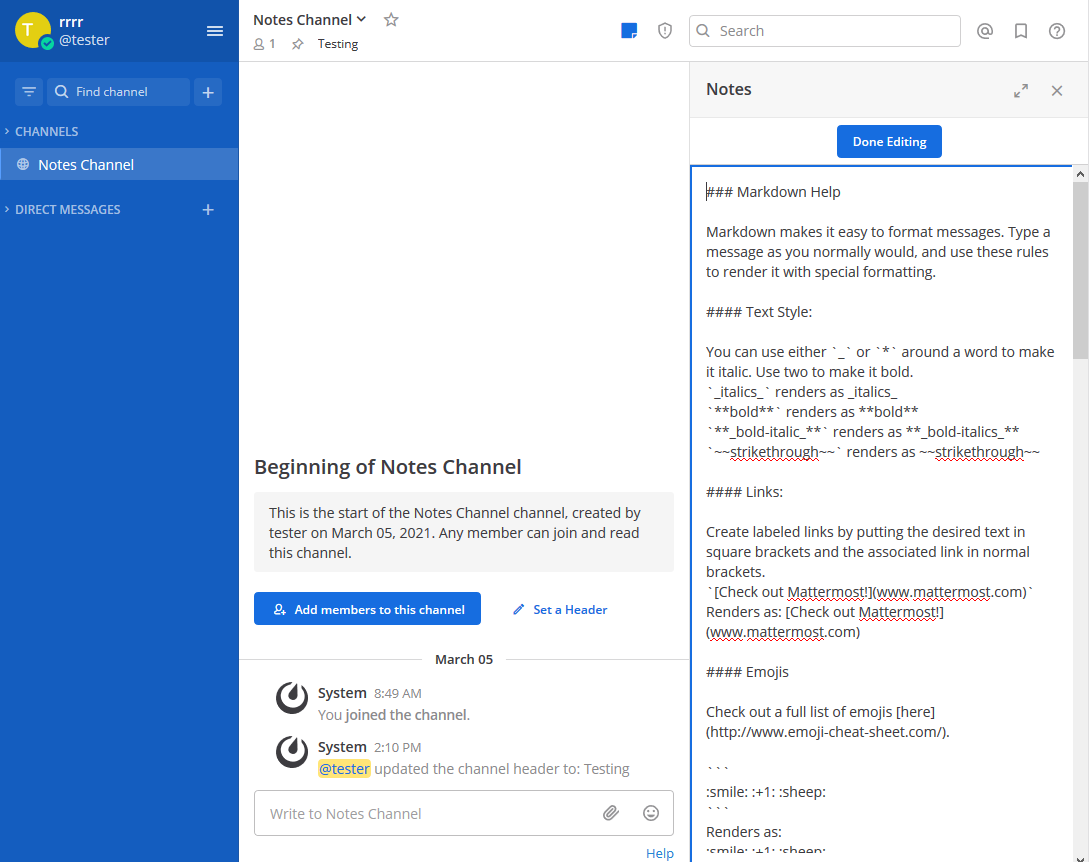Click the Beginning of Notes Channel heading
The width and height of the screenshot is (1089, 862).
(x=388, y=467)
